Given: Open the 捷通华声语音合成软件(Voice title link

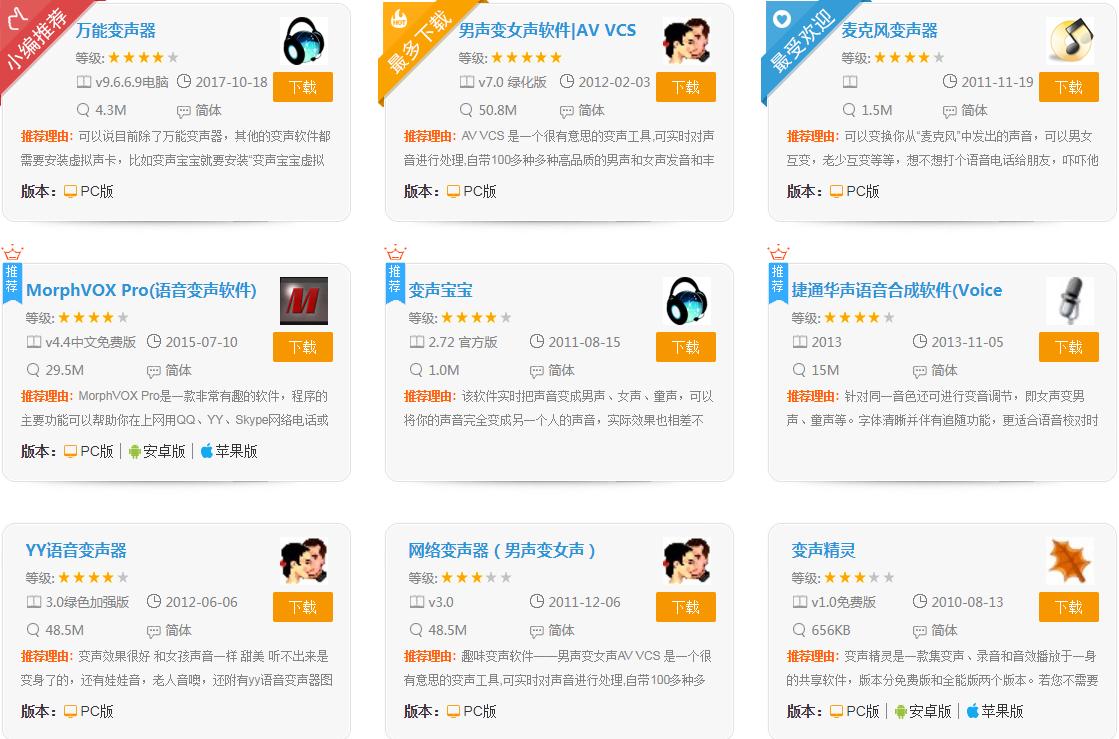Looking at the screenshot, I should click(896, 290).
